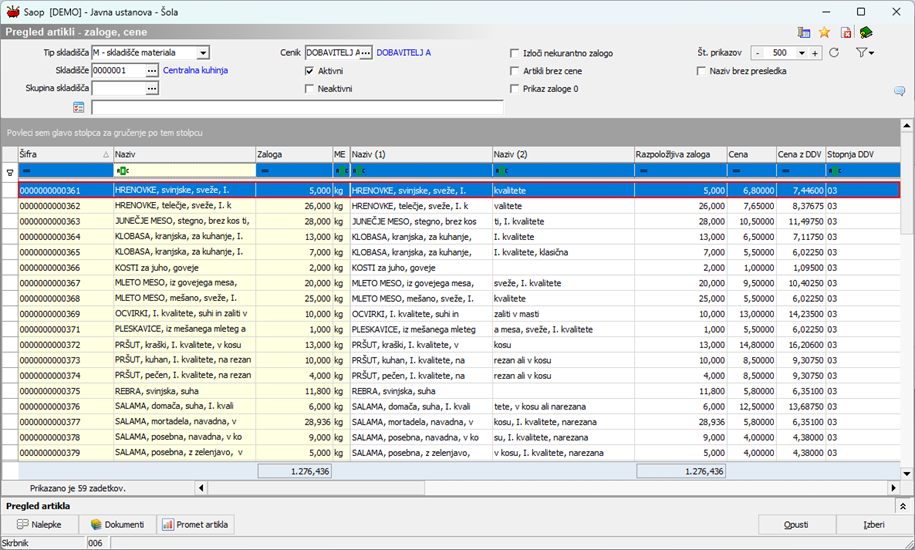The height and width of the screenshot is (550, 915).
Task: Select row 0000000000372 PRŠUT, kraški
Action: tap(459, 345)
